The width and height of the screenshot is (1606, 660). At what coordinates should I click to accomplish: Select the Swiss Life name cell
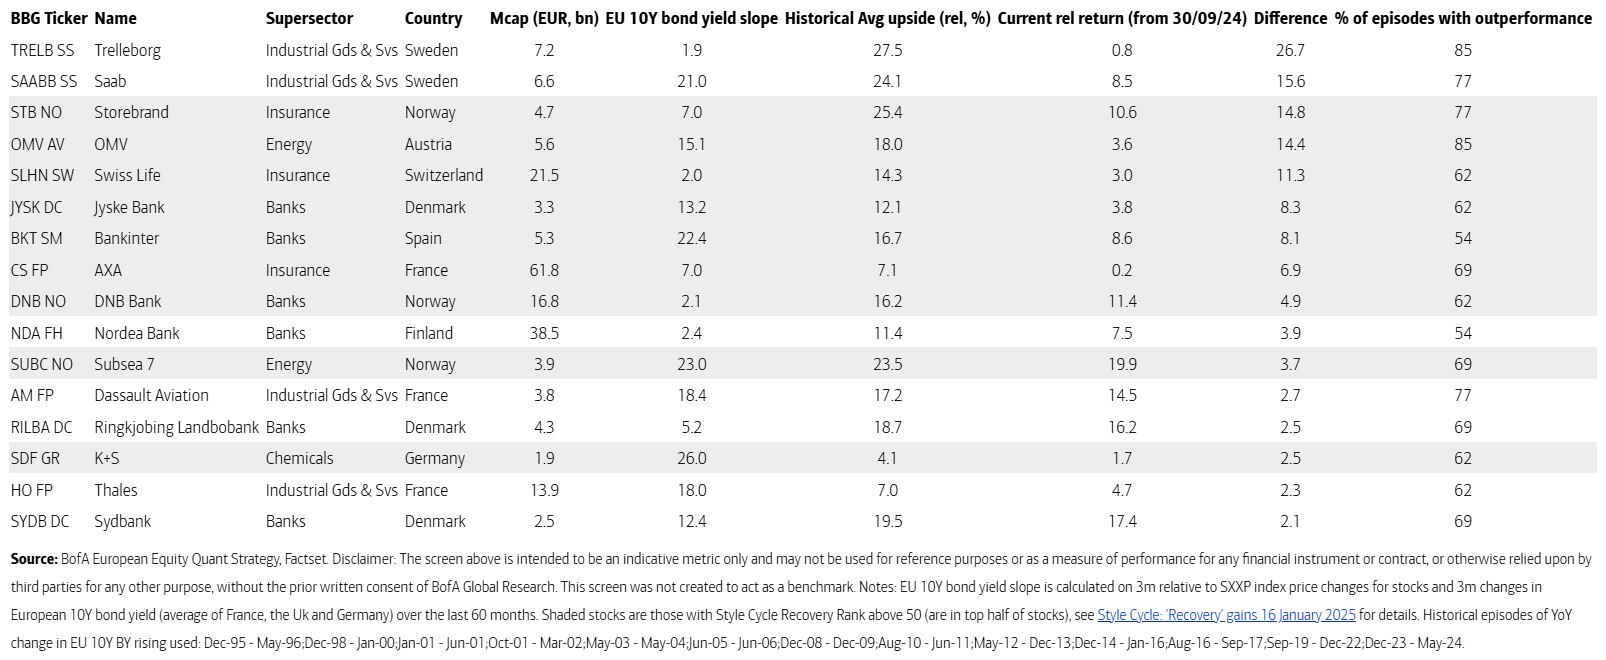click(127, 175)
